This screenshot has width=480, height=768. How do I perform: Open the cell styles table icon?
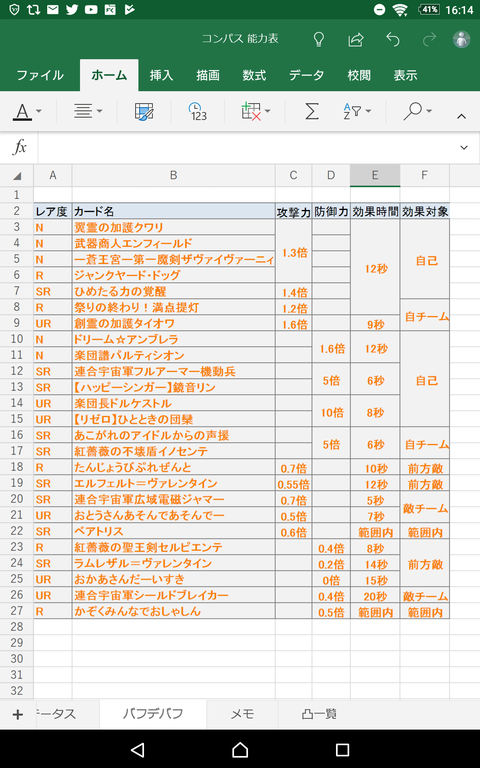coord(144,112)
